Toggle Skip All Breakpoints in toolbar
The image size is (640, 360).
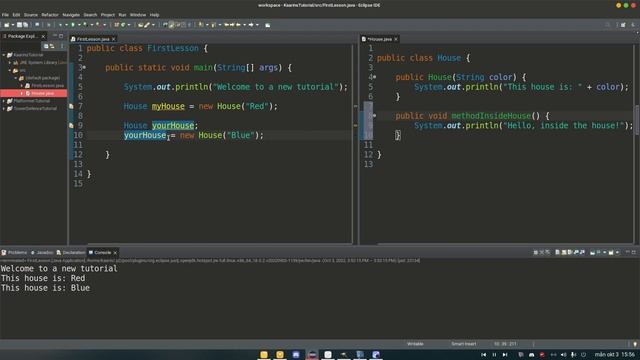coord(49,25)
